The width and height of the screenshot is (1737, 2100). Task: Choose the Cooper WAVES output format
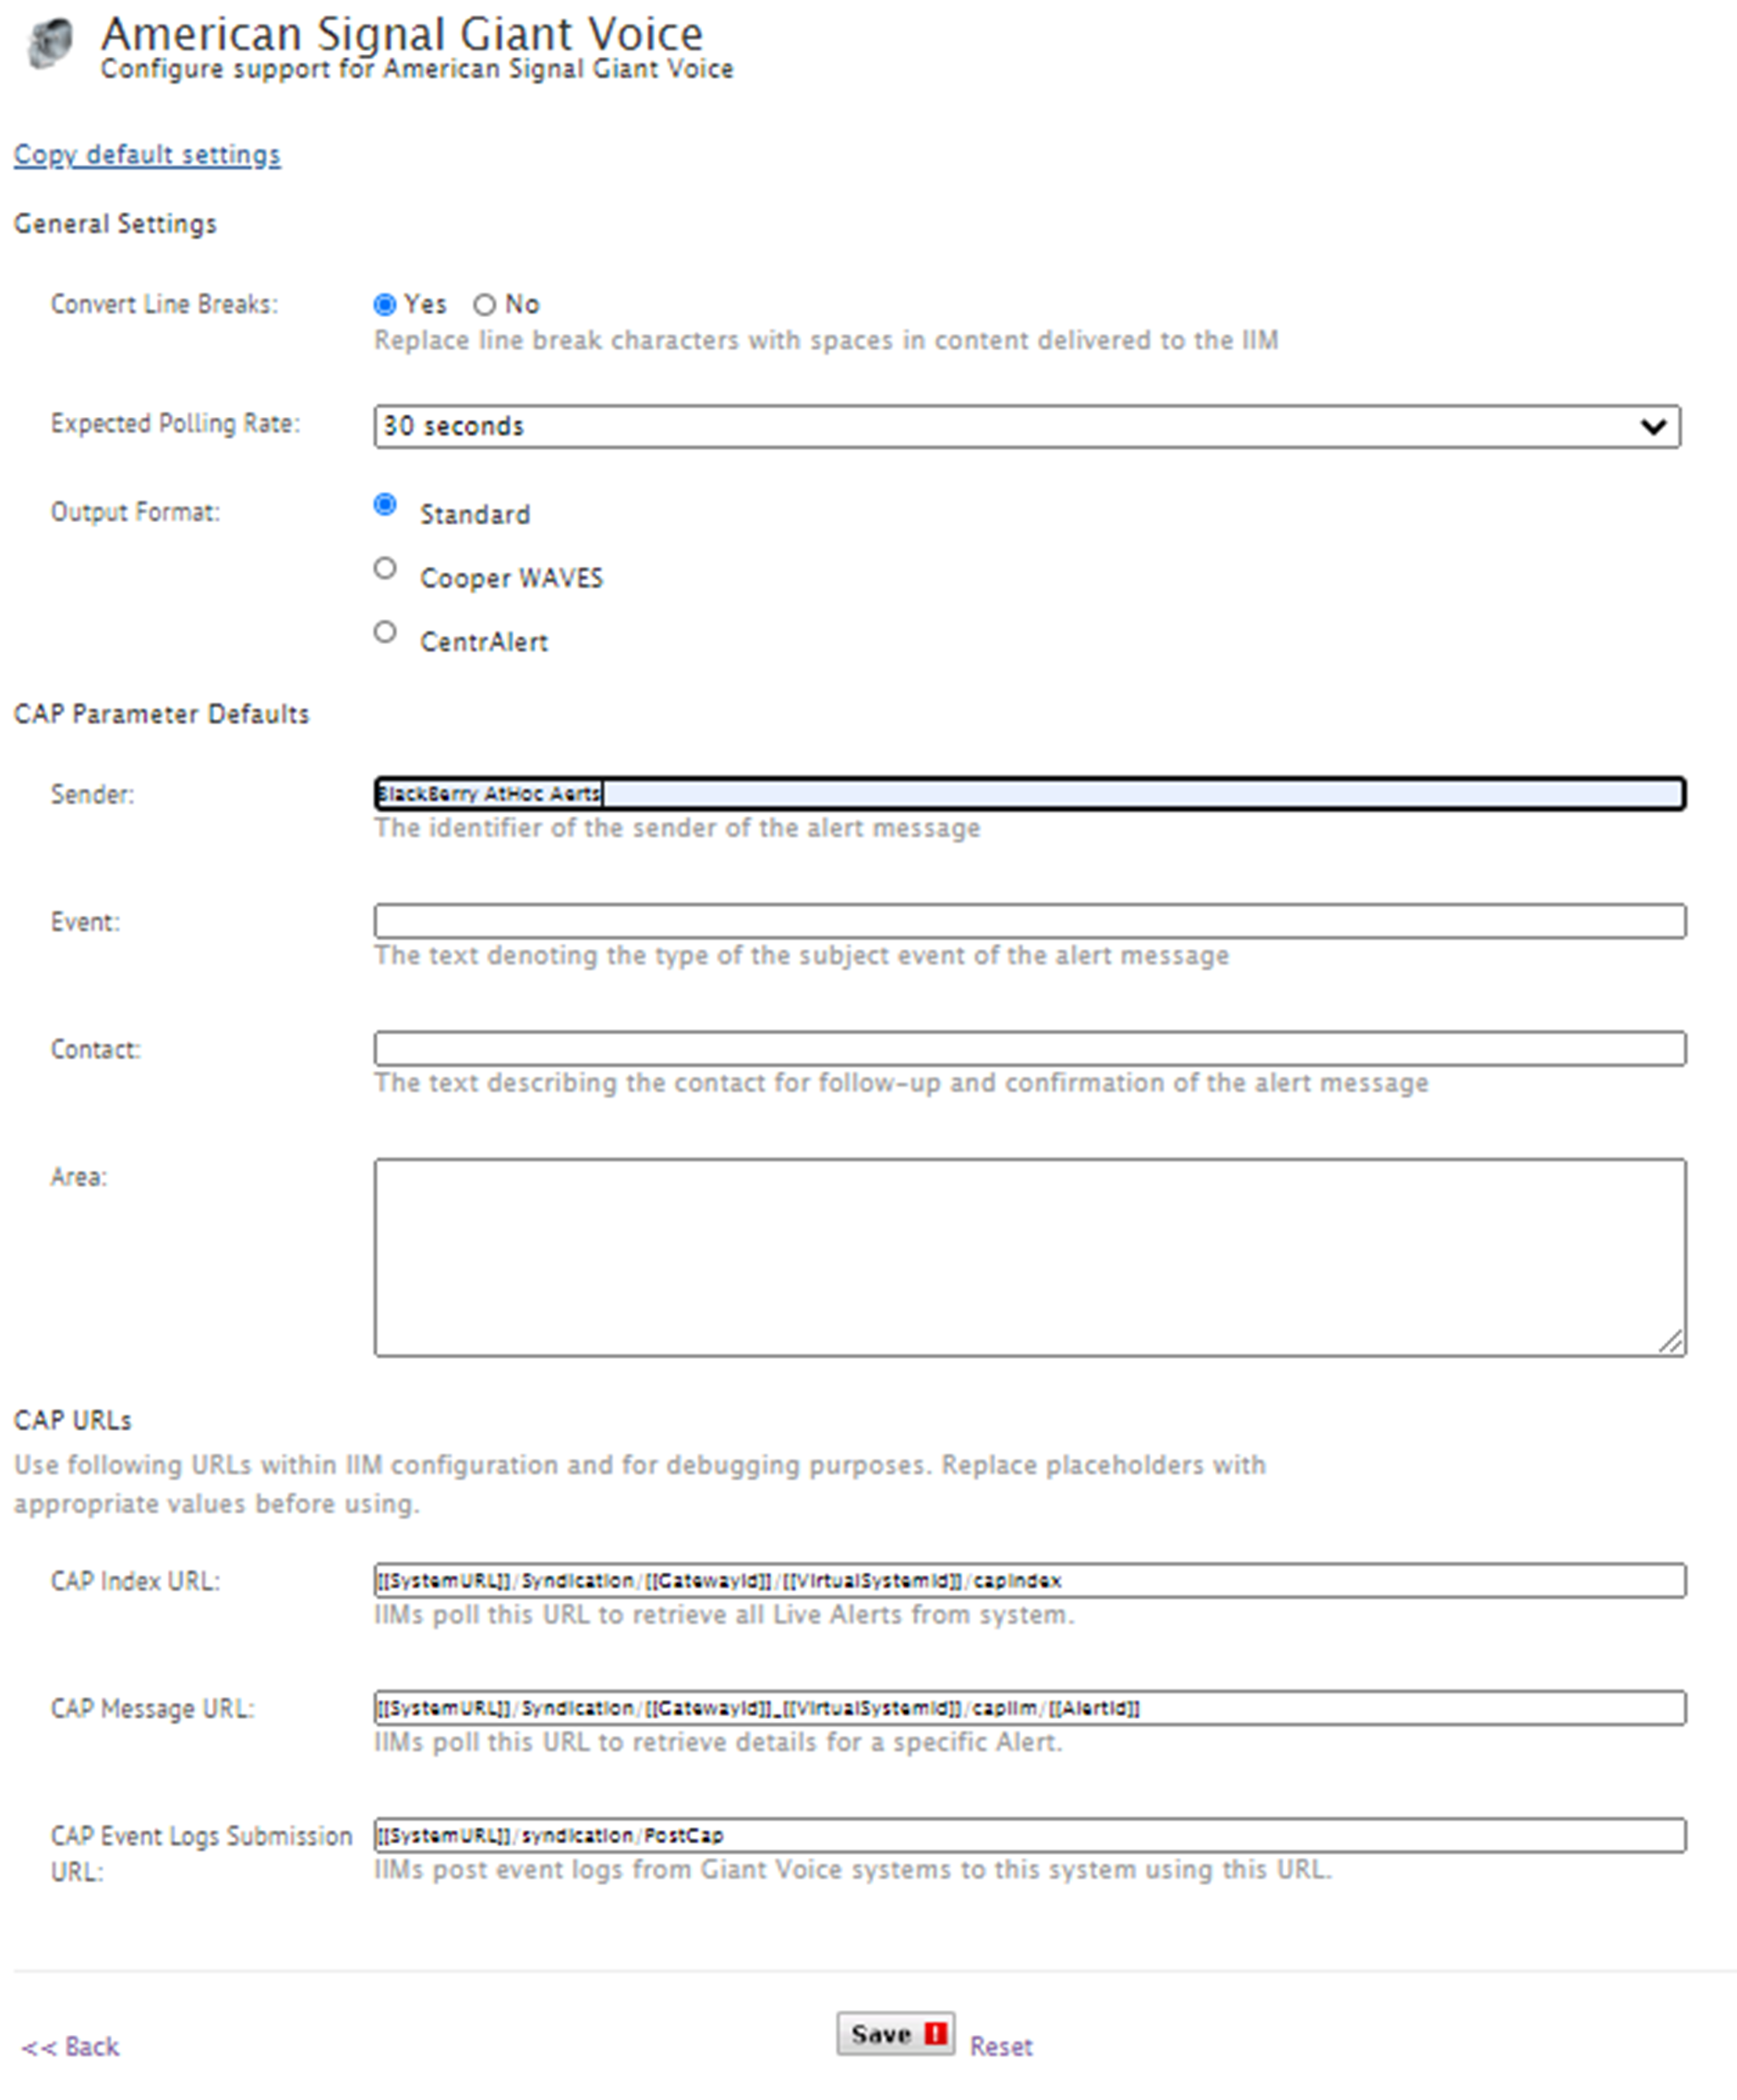click(385, 569)
